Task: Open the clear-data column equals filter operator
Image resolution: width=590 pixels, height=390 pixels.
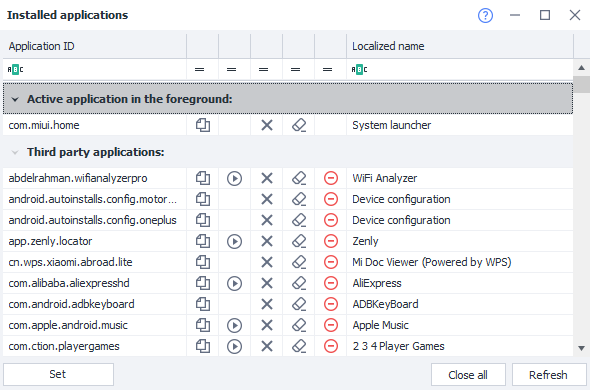Action: 295,70
